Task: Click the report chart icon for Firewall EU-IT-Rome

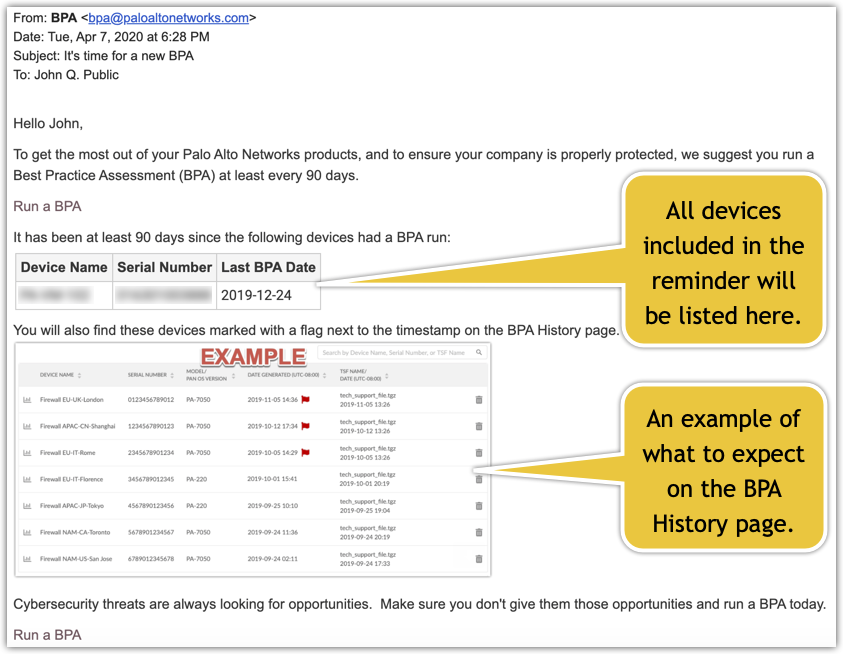Action: click(x=27, y=453)
